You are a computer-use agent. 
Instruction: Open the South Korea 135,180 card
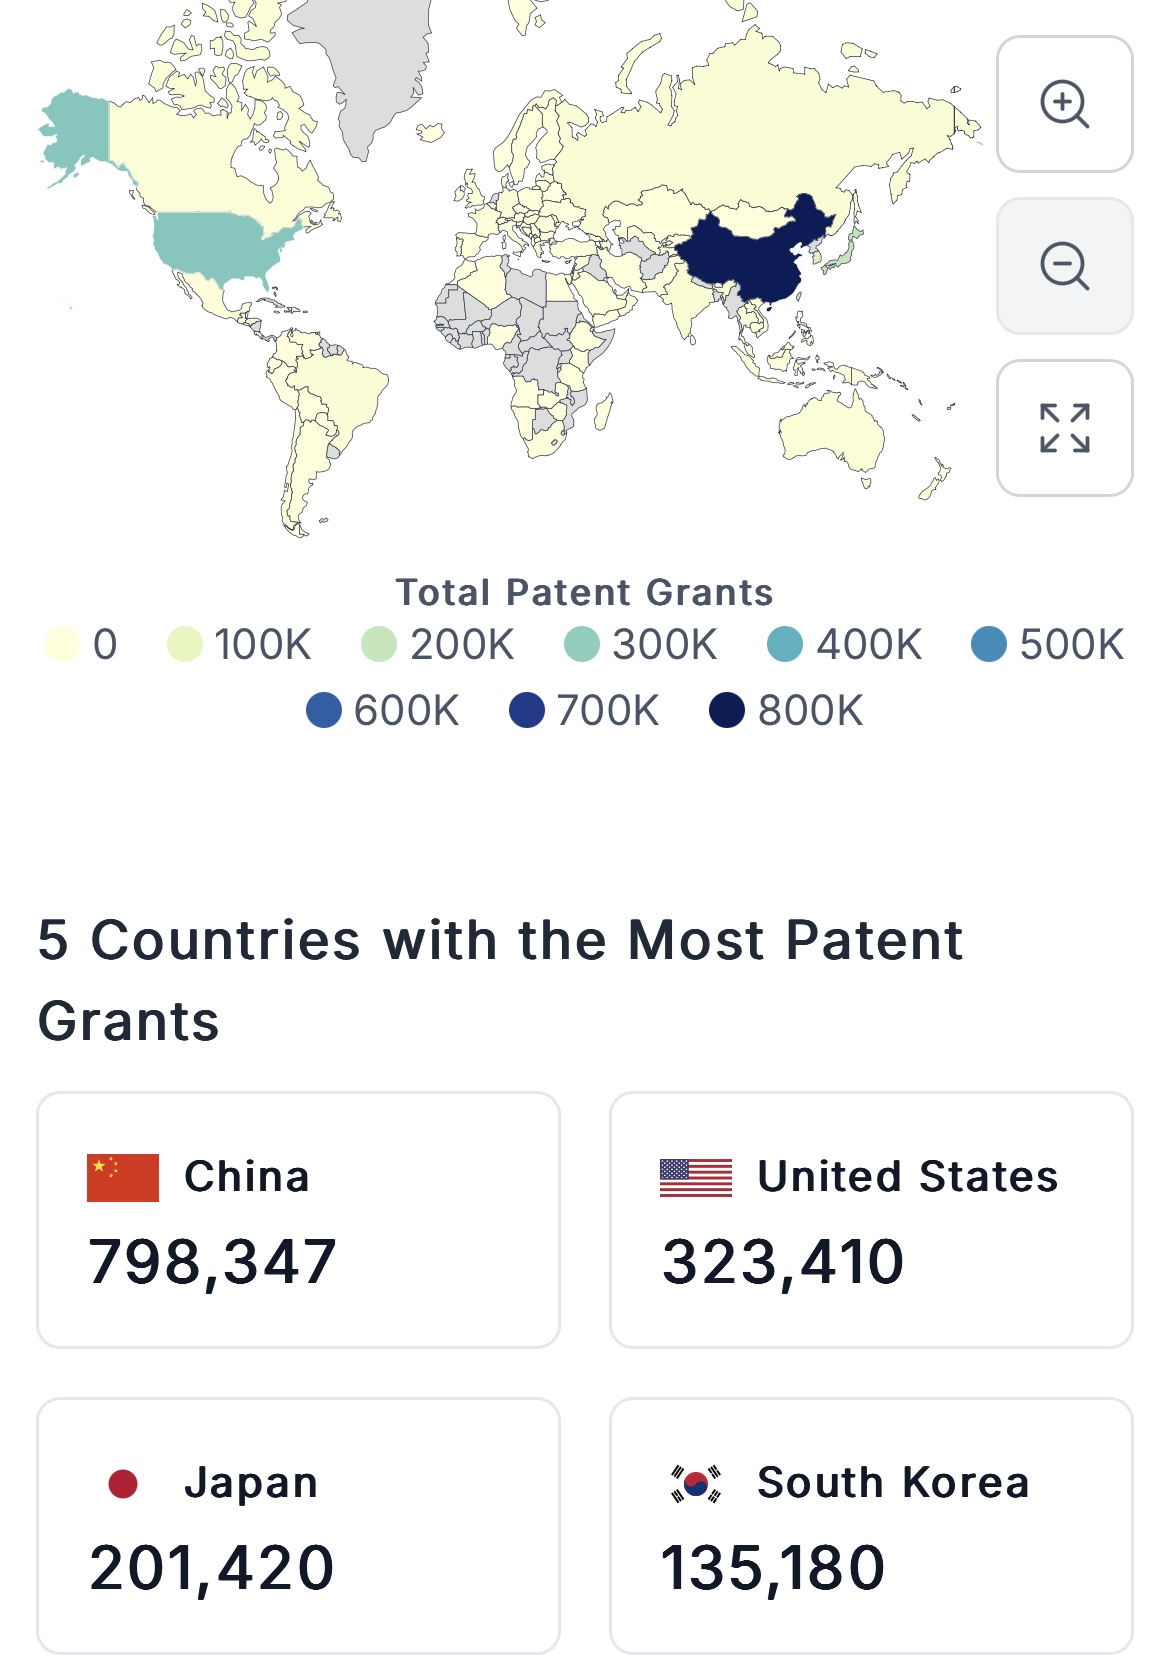pyautogui.click(x=870, y=1525)
